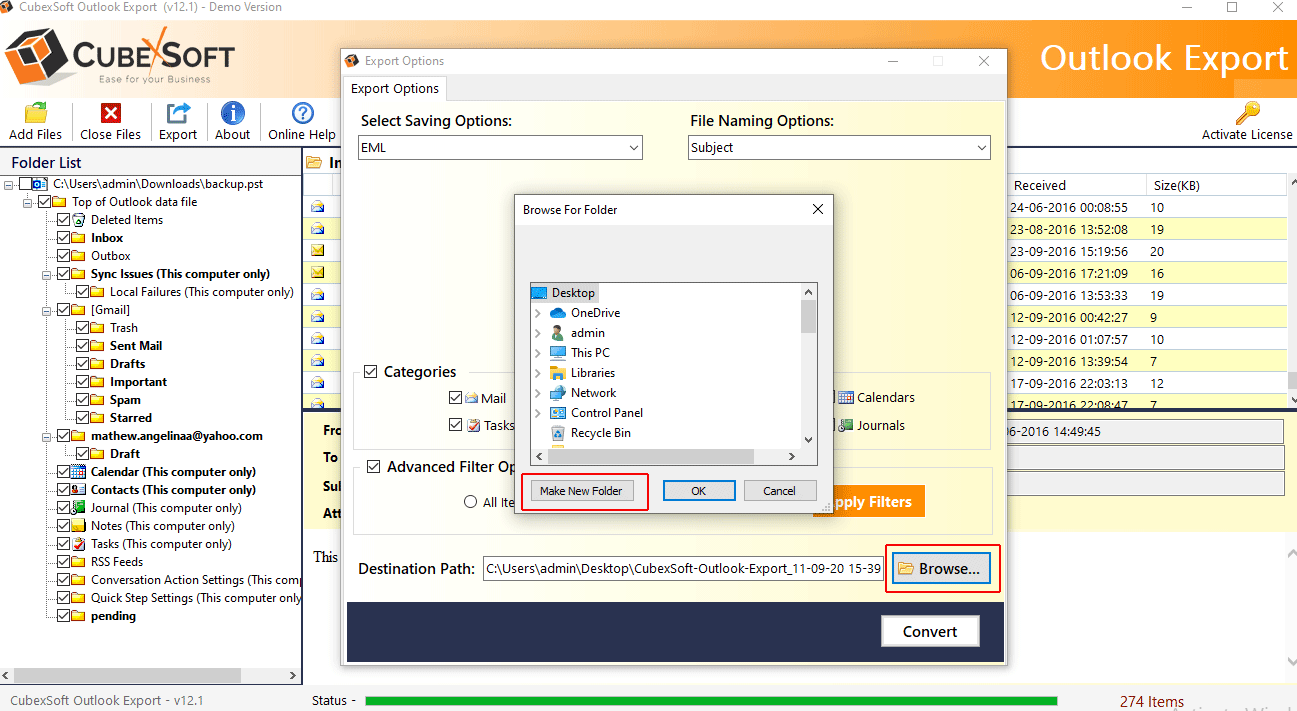This screenshot has width=1297, height=711.
Task: Click the Calendars category icon
Action: (846, 397)
